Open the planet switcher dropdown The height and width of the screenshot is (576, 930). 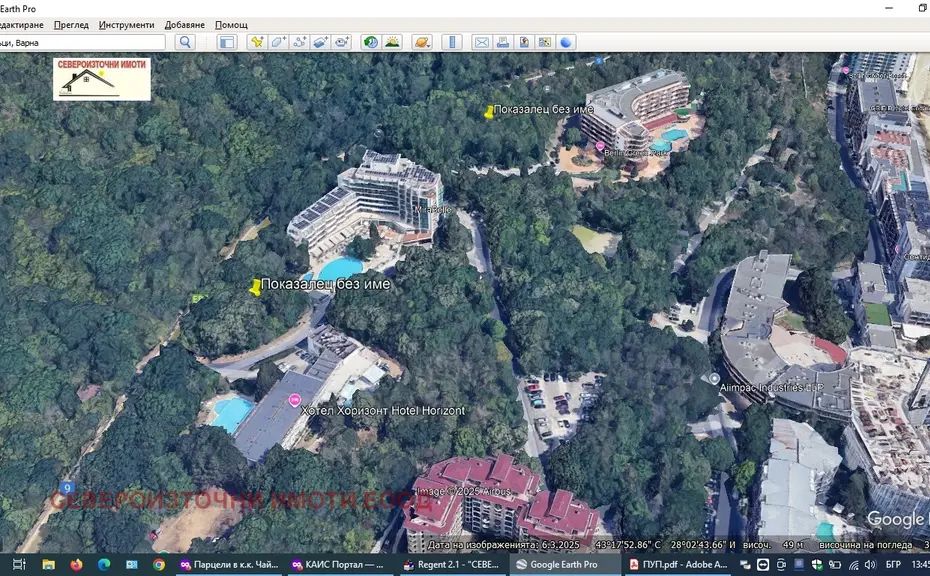421,42
